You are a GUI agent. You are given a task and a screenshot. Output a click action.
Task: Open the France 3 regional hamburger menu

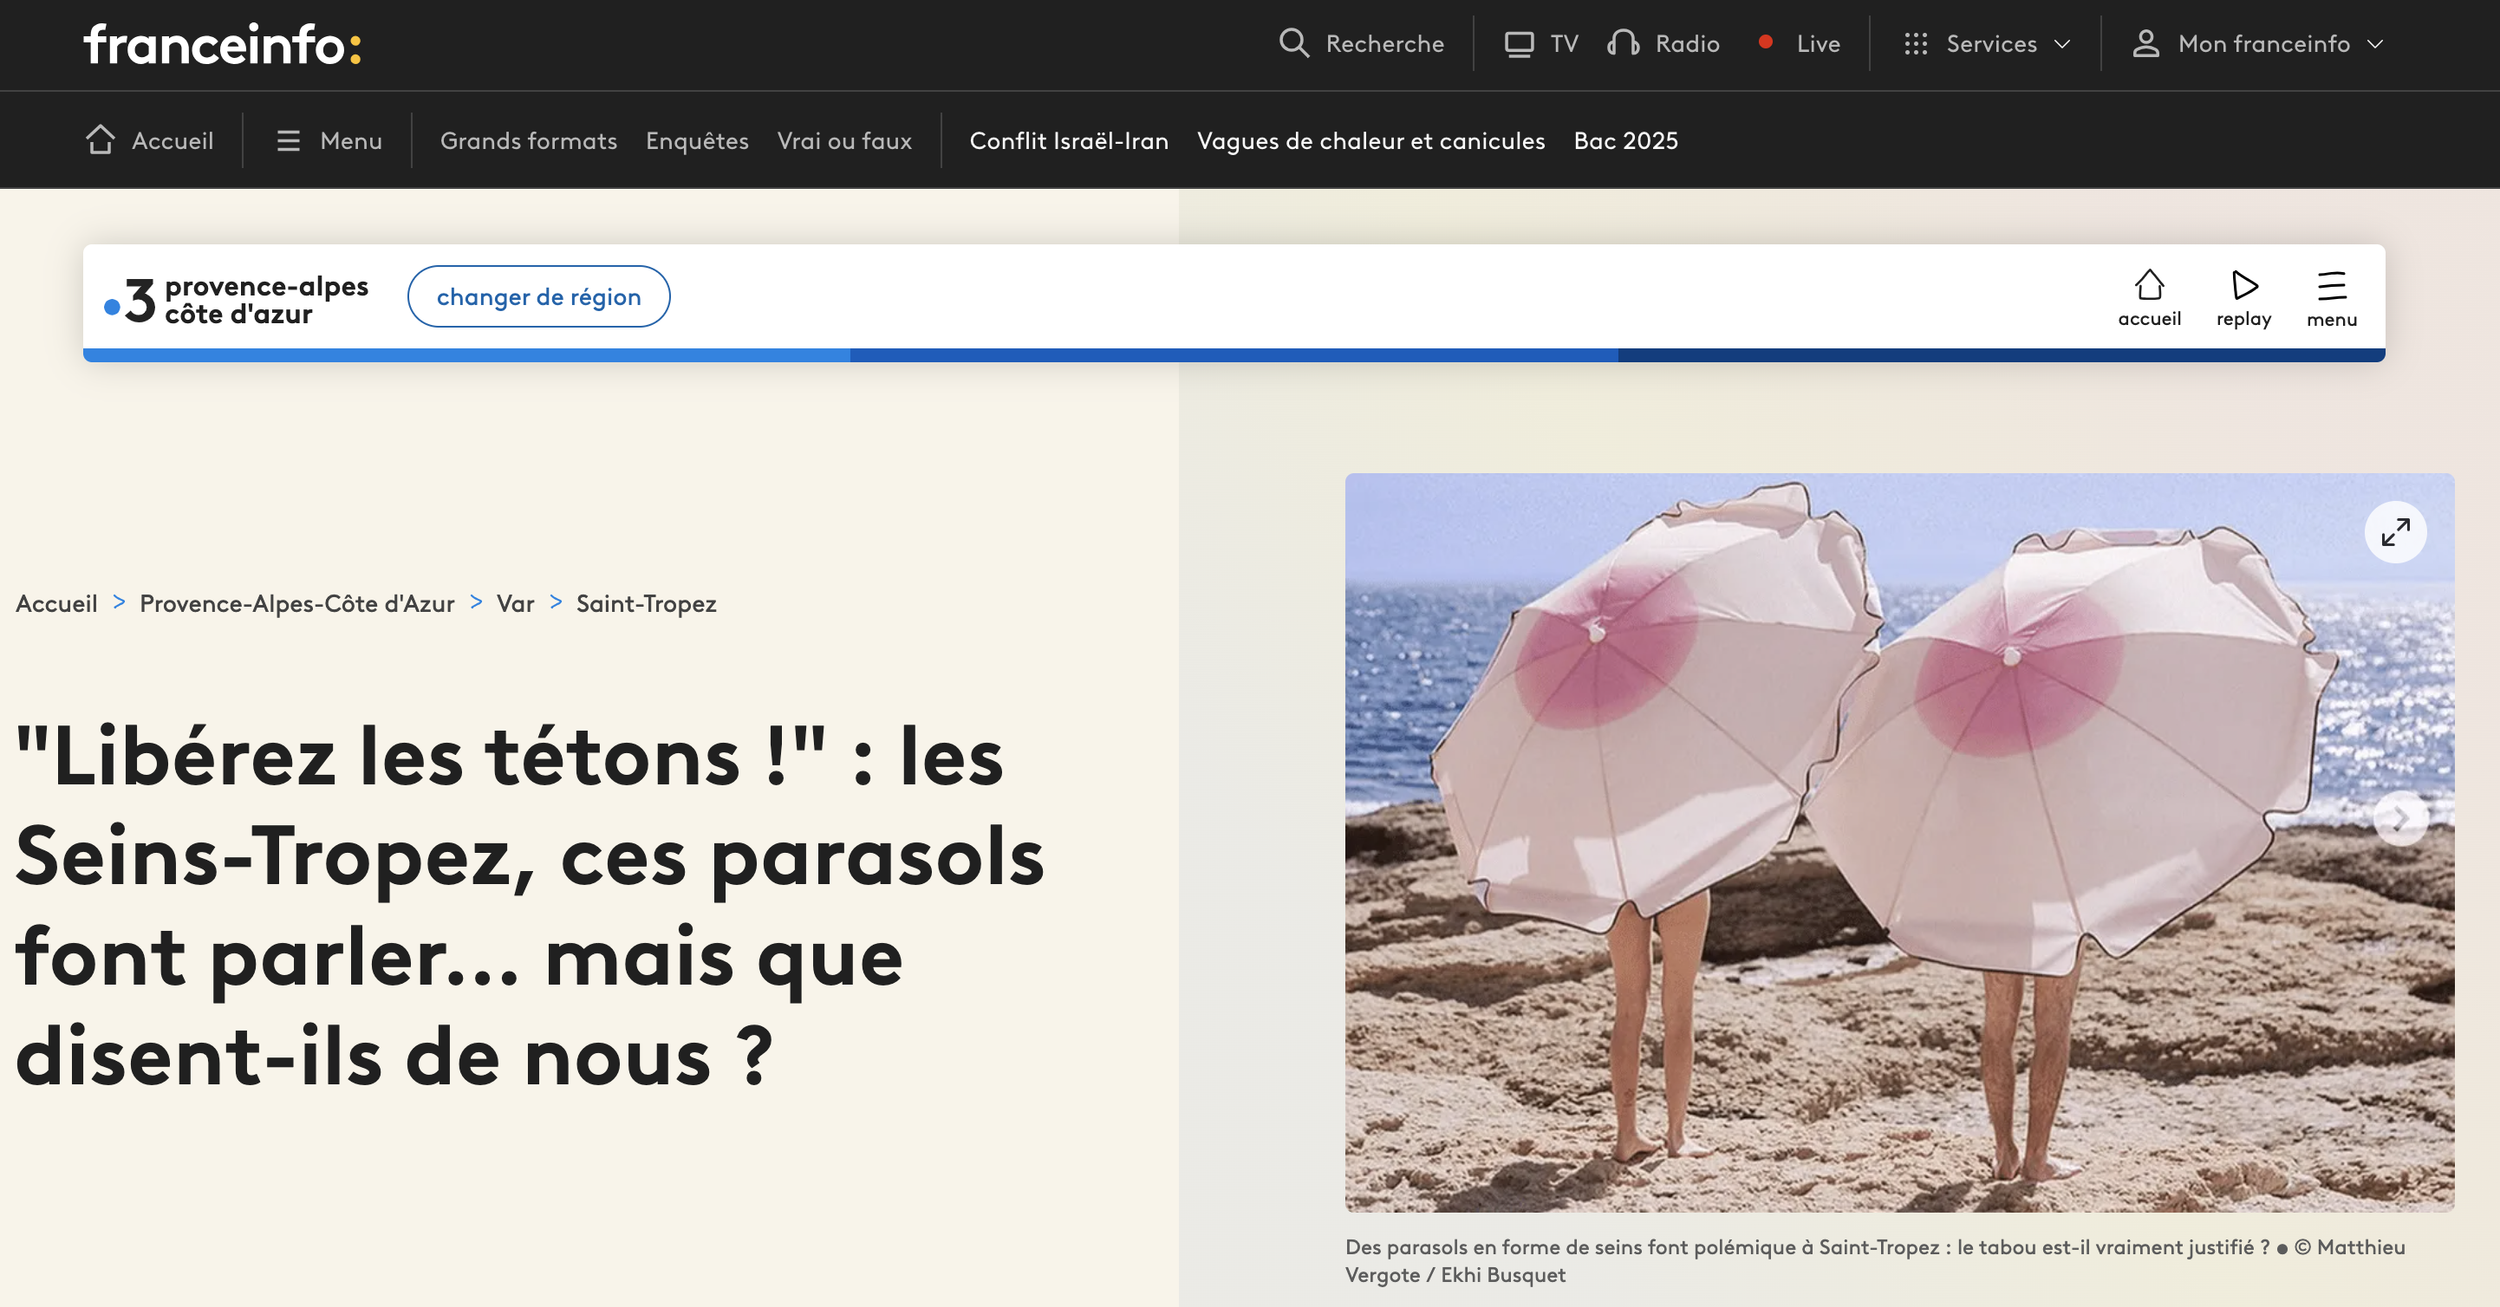(x=2331, y=286)
